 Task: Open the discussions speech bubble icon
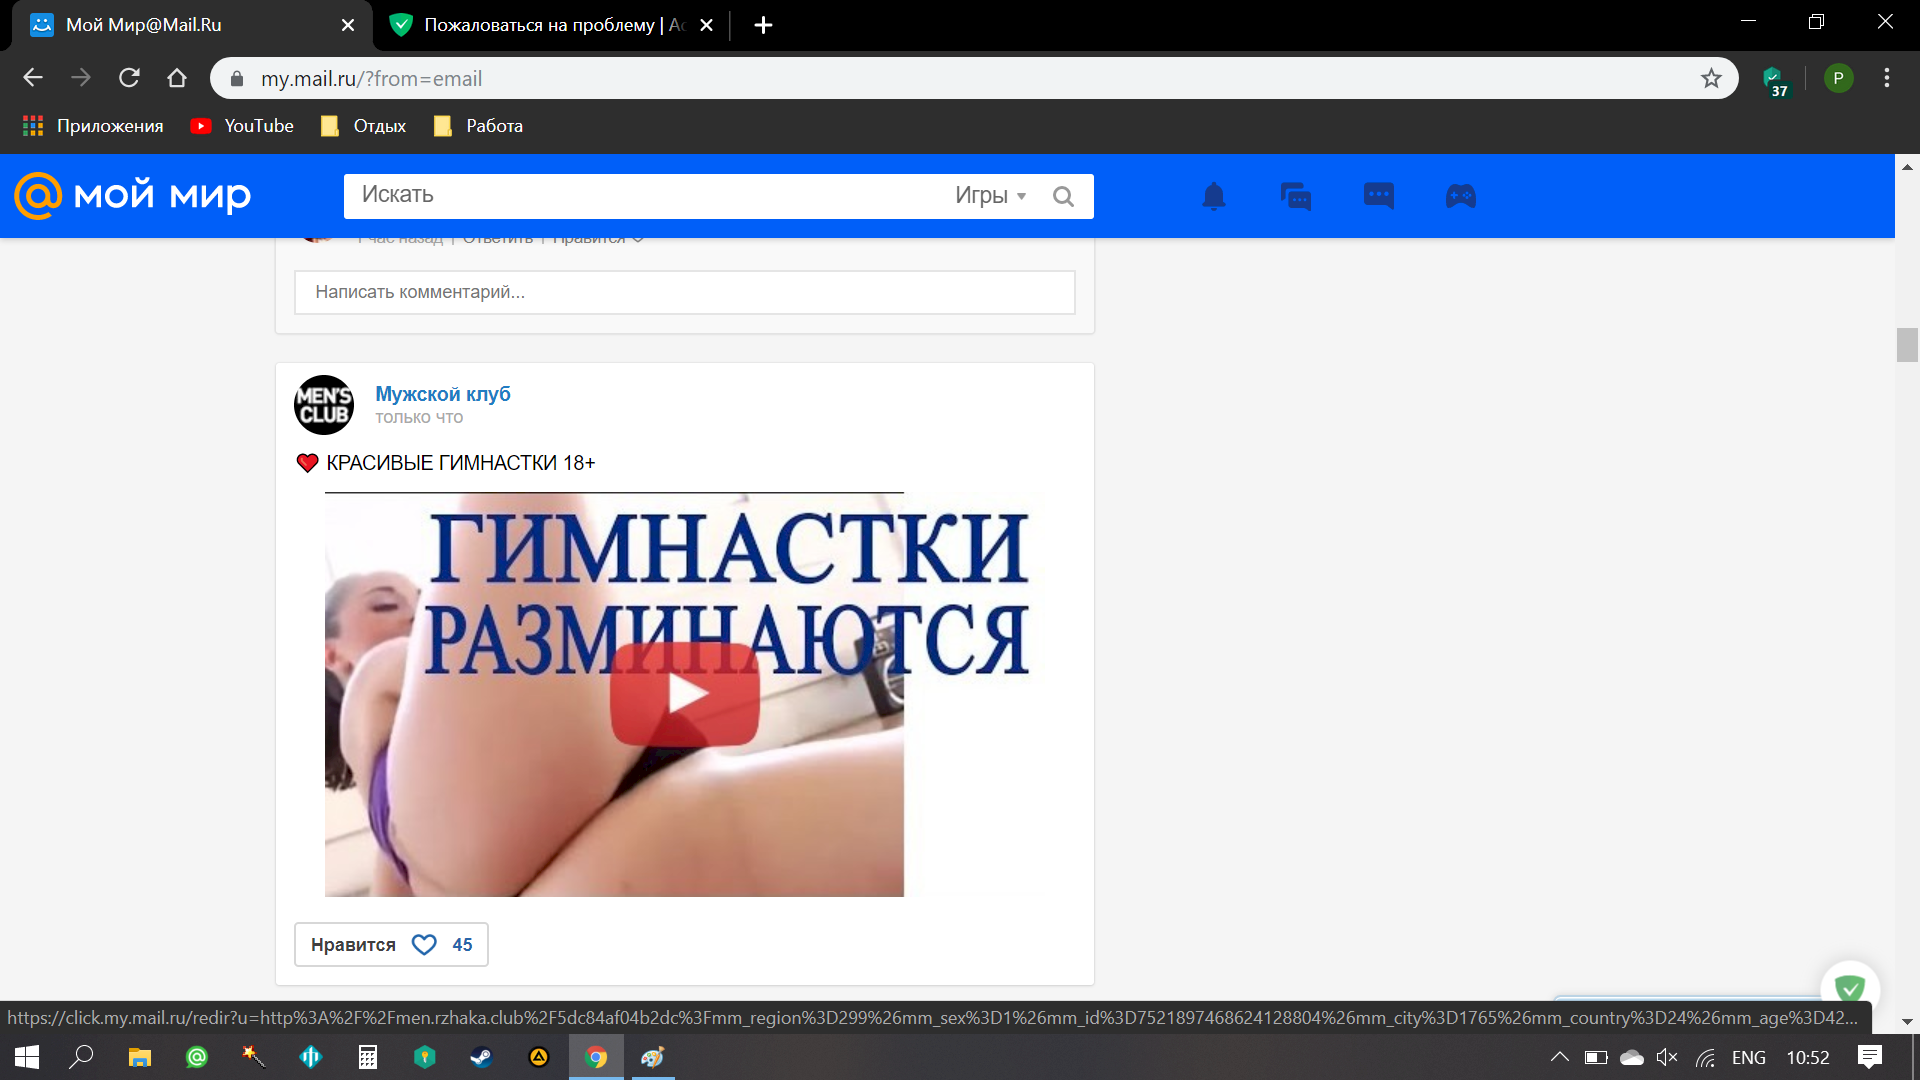point(1379,195)
